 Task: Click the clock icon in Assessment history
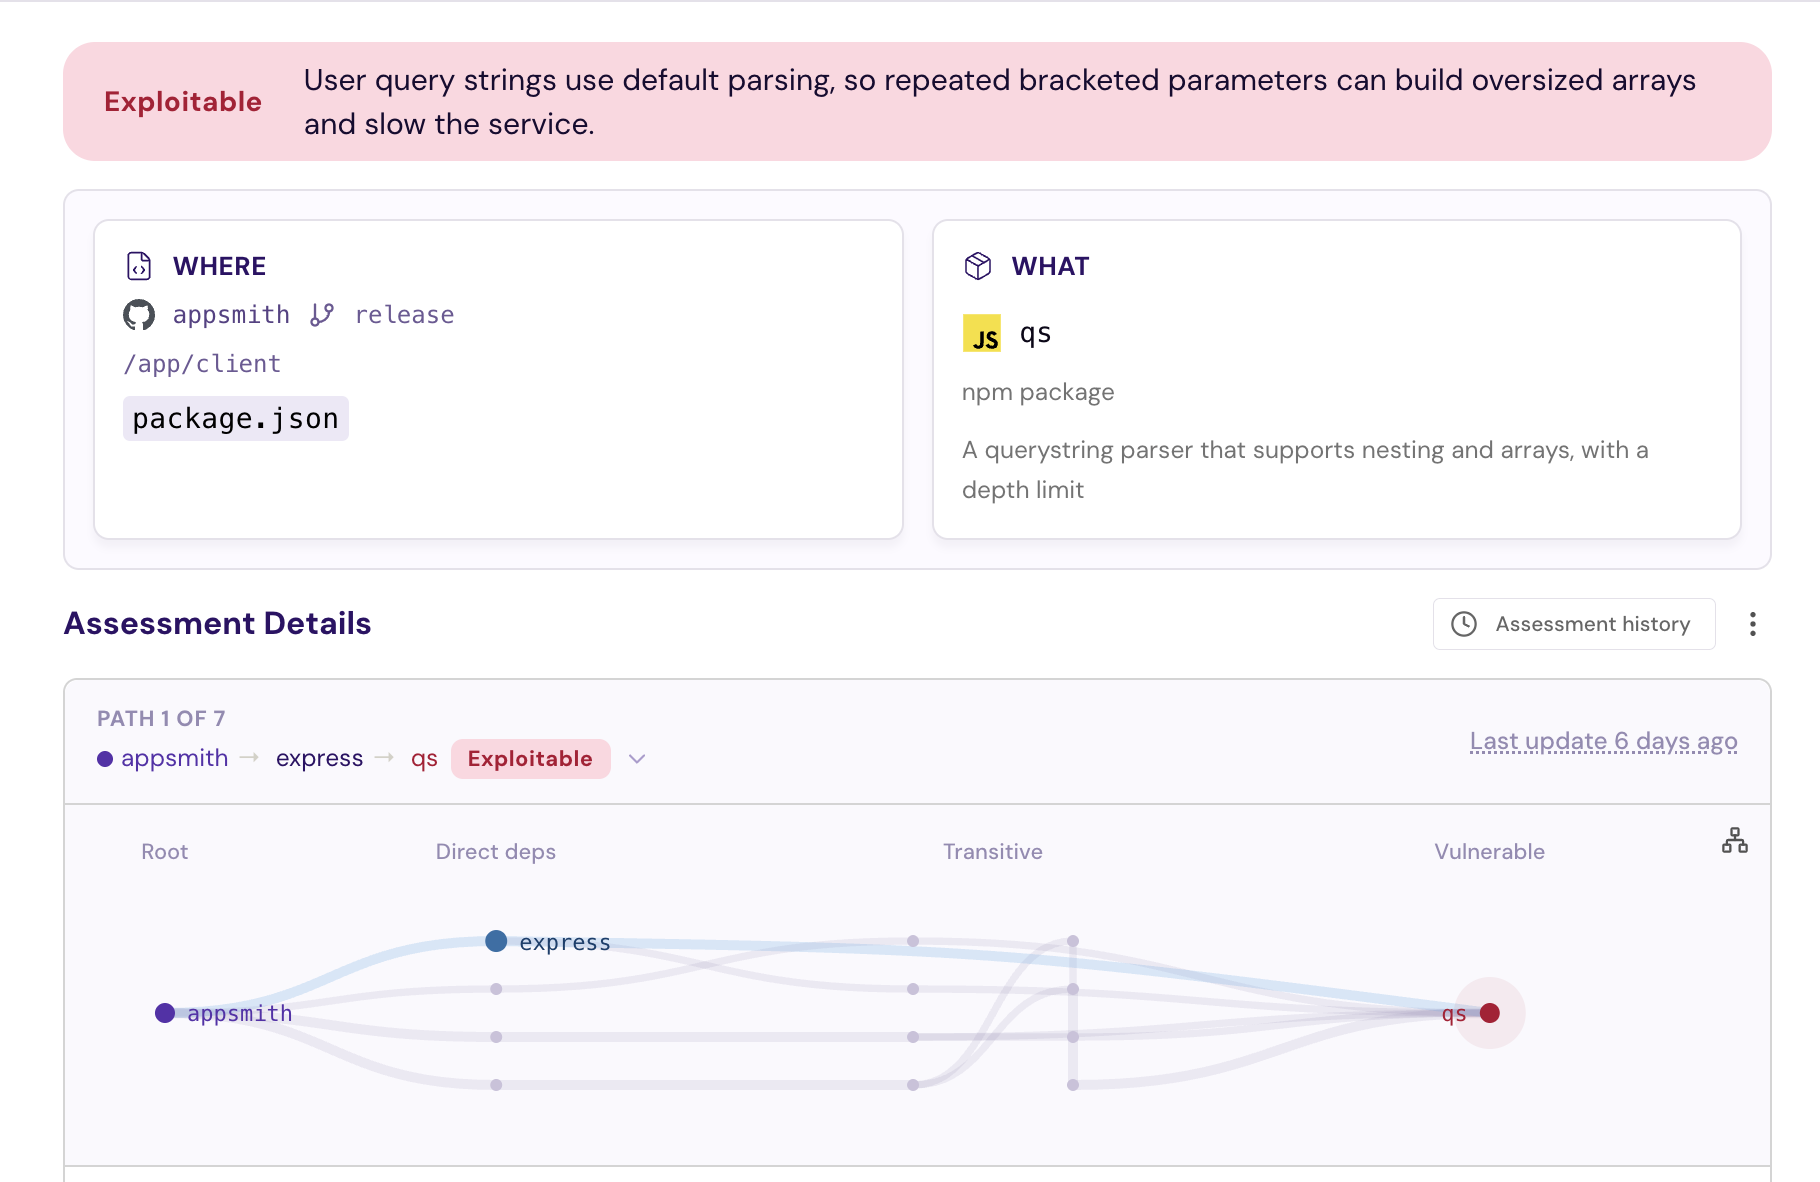click(x=1464, y=624)
